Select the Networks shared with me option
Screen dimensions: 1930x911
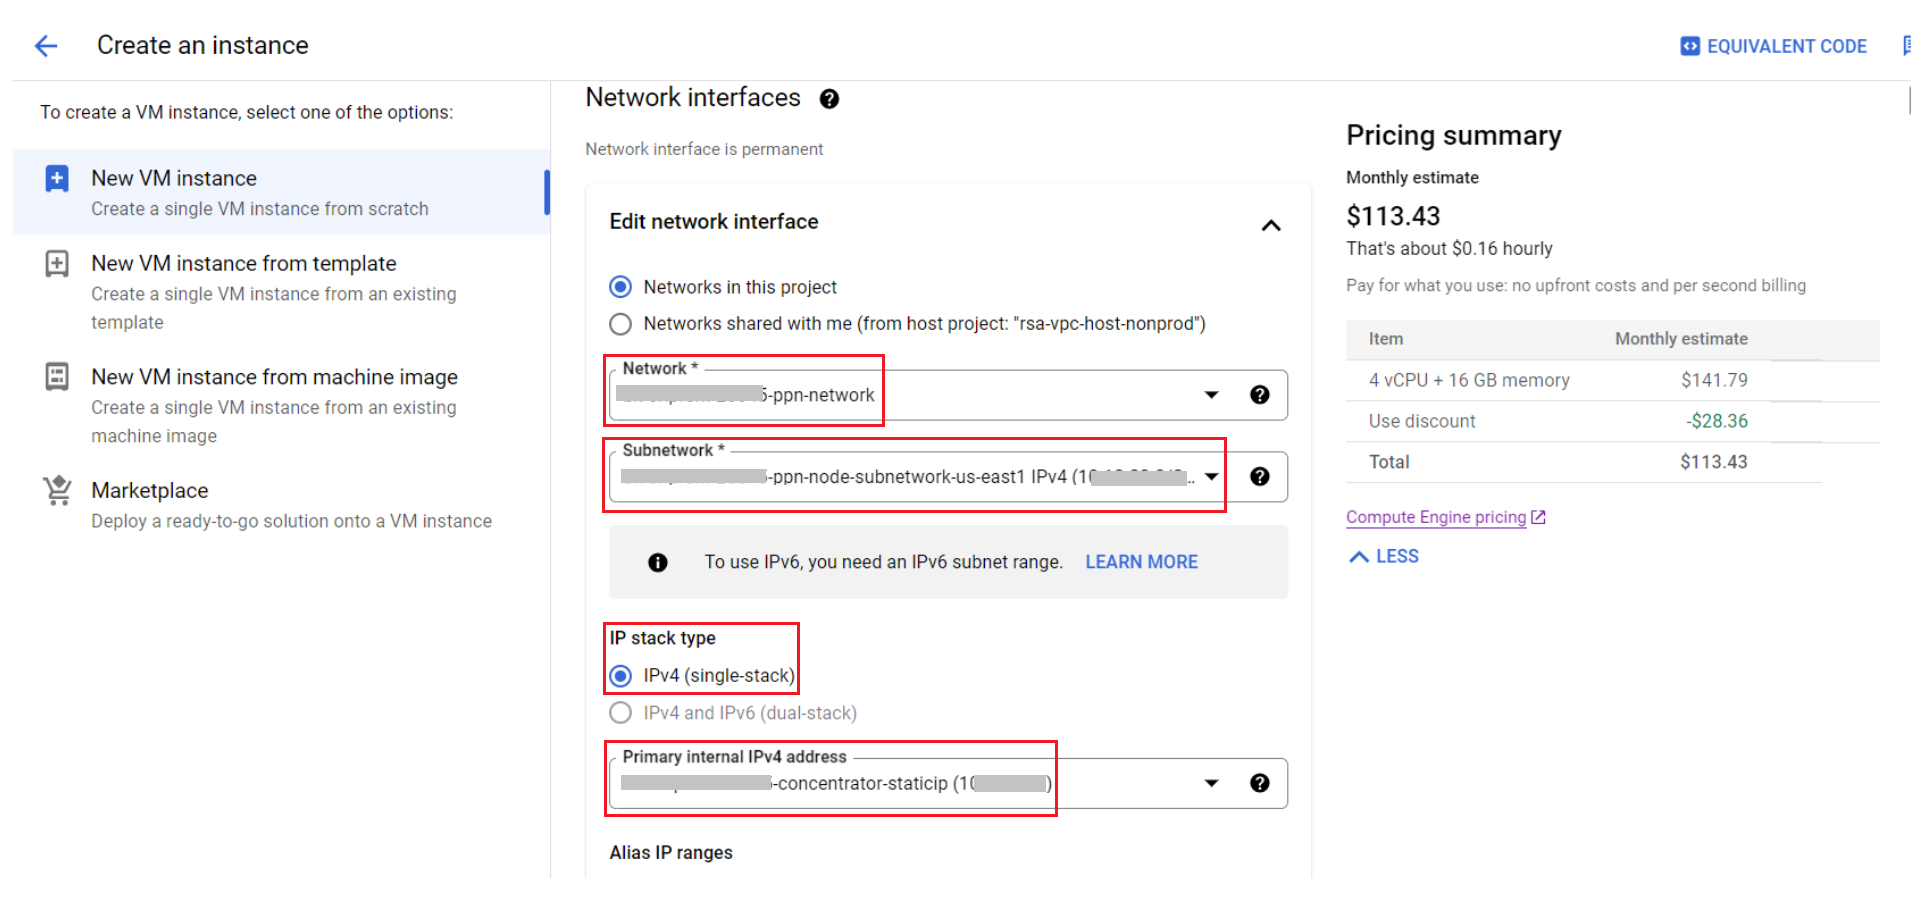pos(620,323)
